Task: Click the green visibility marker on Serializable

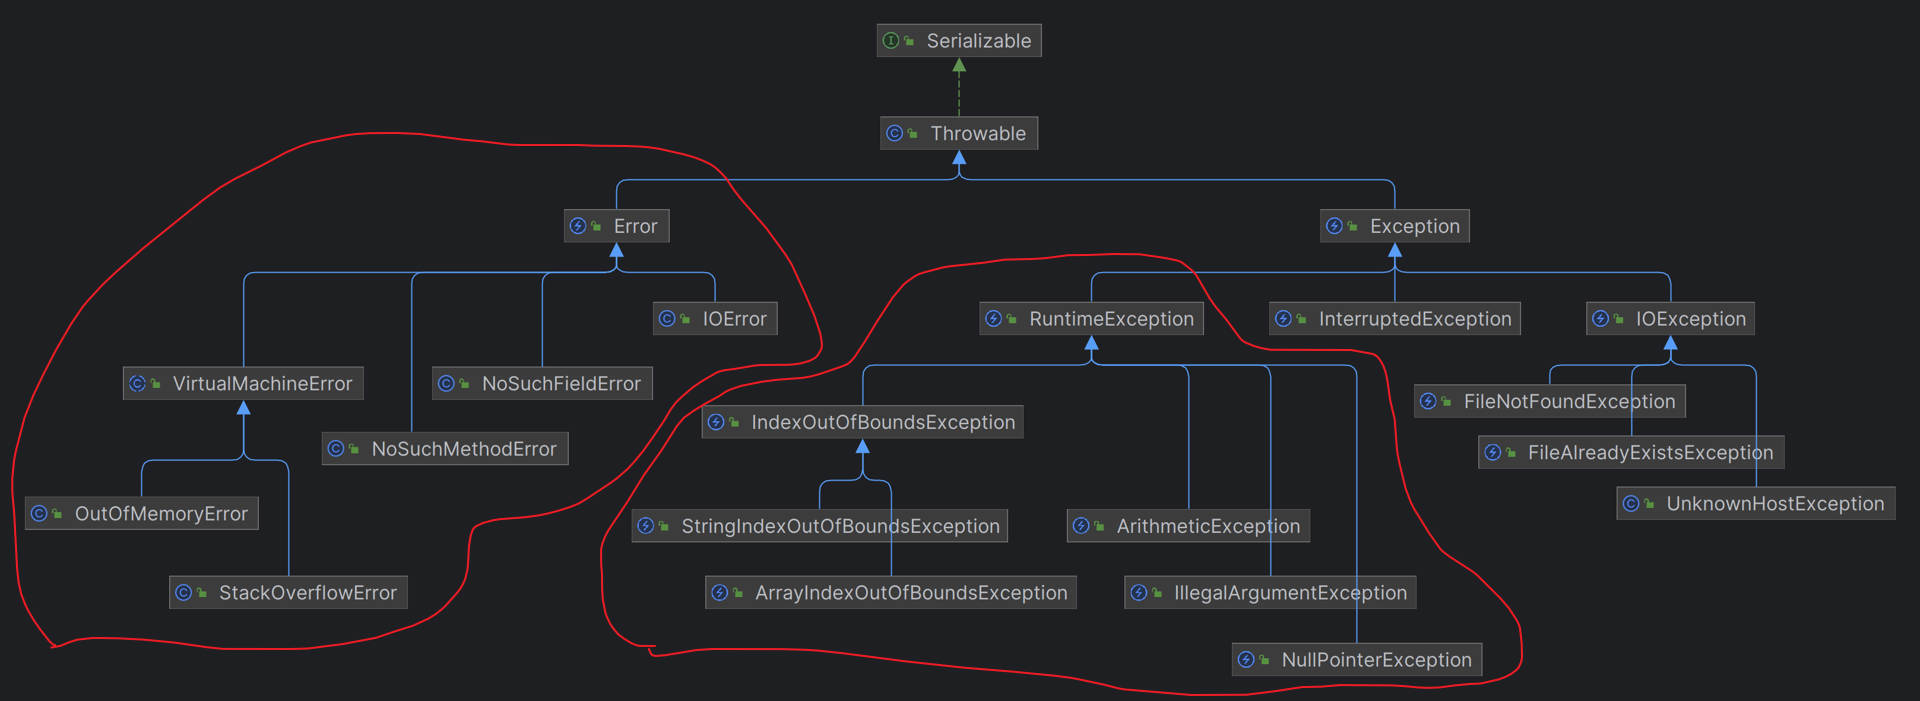Action: [x=909, y=41]
